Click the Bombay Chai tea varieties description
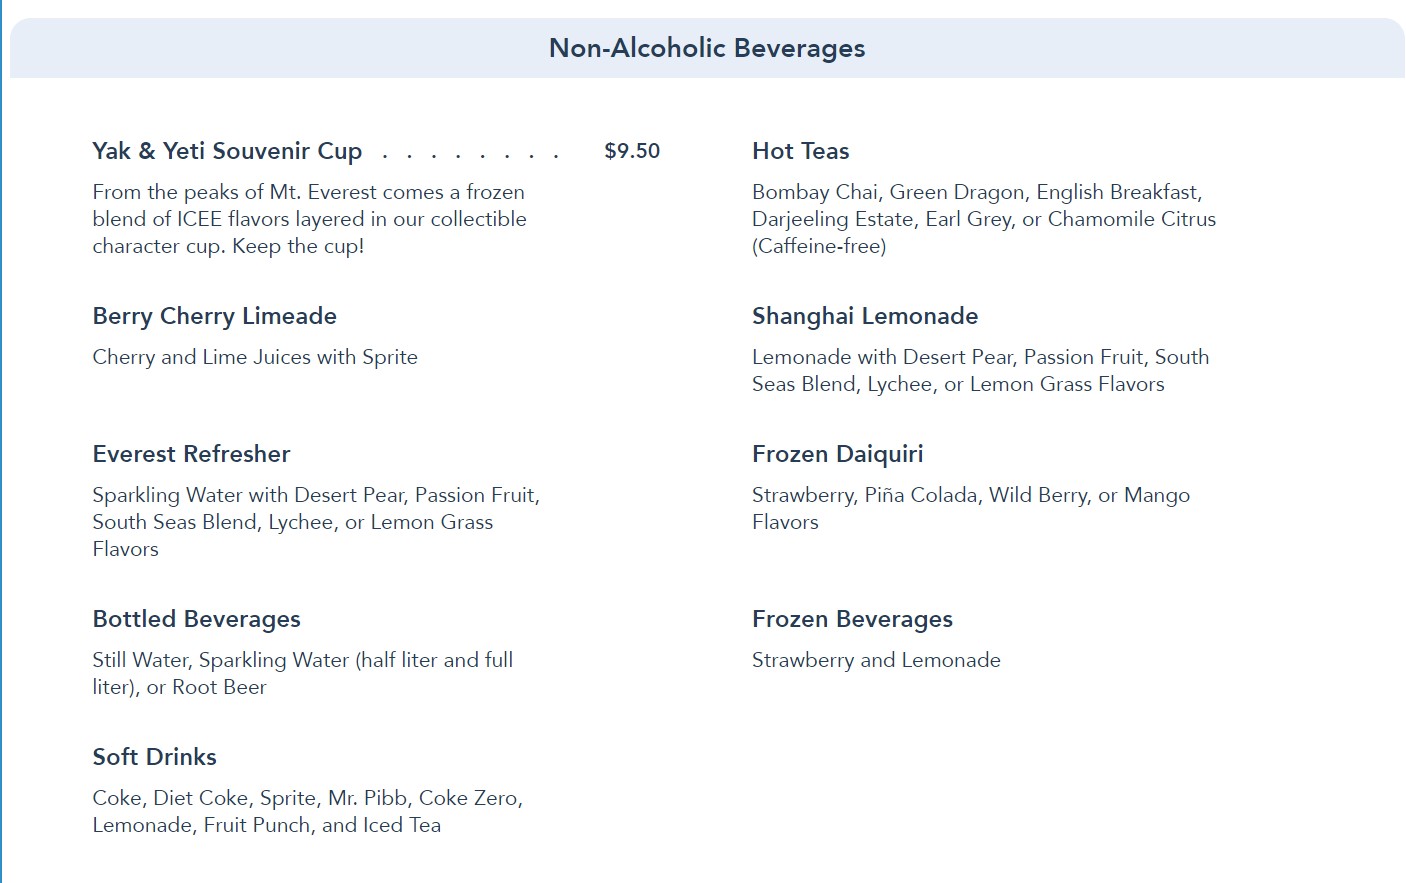Image resolution: width=1406 pixels, height=883 pixels. (x=983, y=219)
